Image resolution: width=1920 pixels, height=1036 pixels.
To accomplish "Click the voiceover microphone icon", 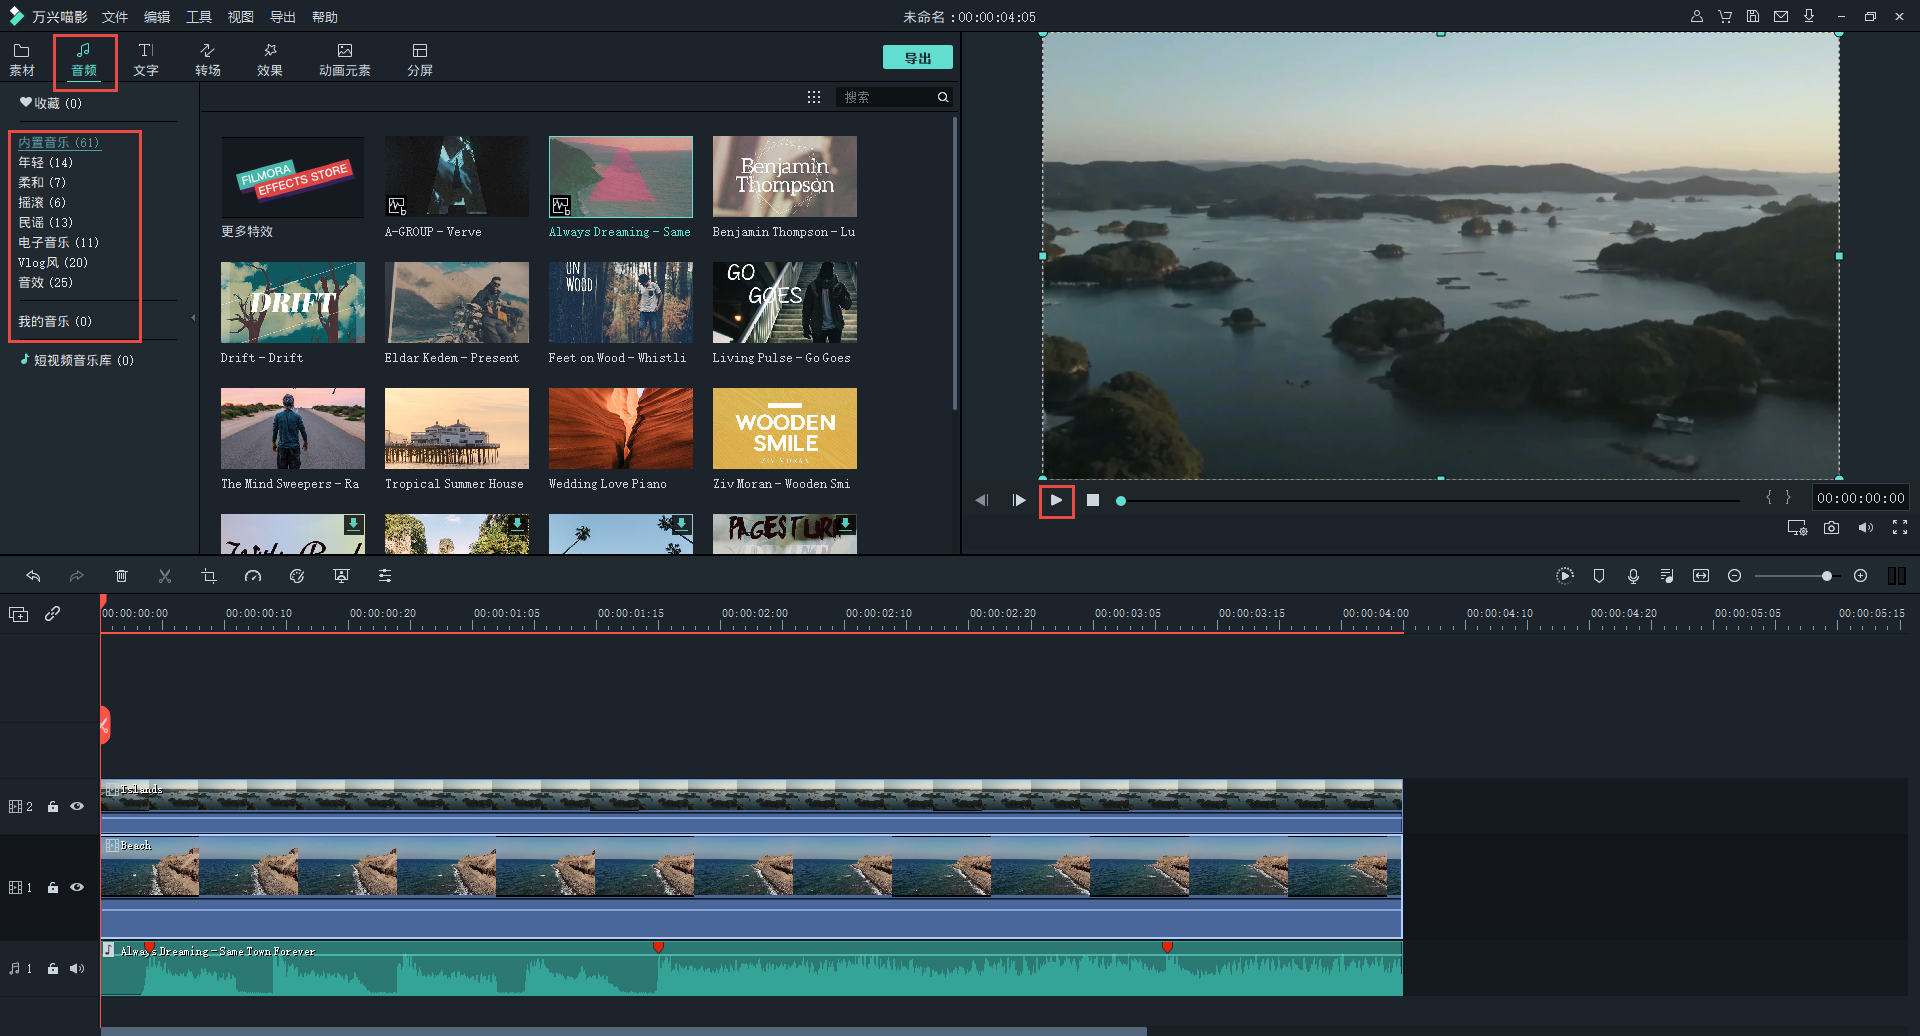I will (1633, 576).
